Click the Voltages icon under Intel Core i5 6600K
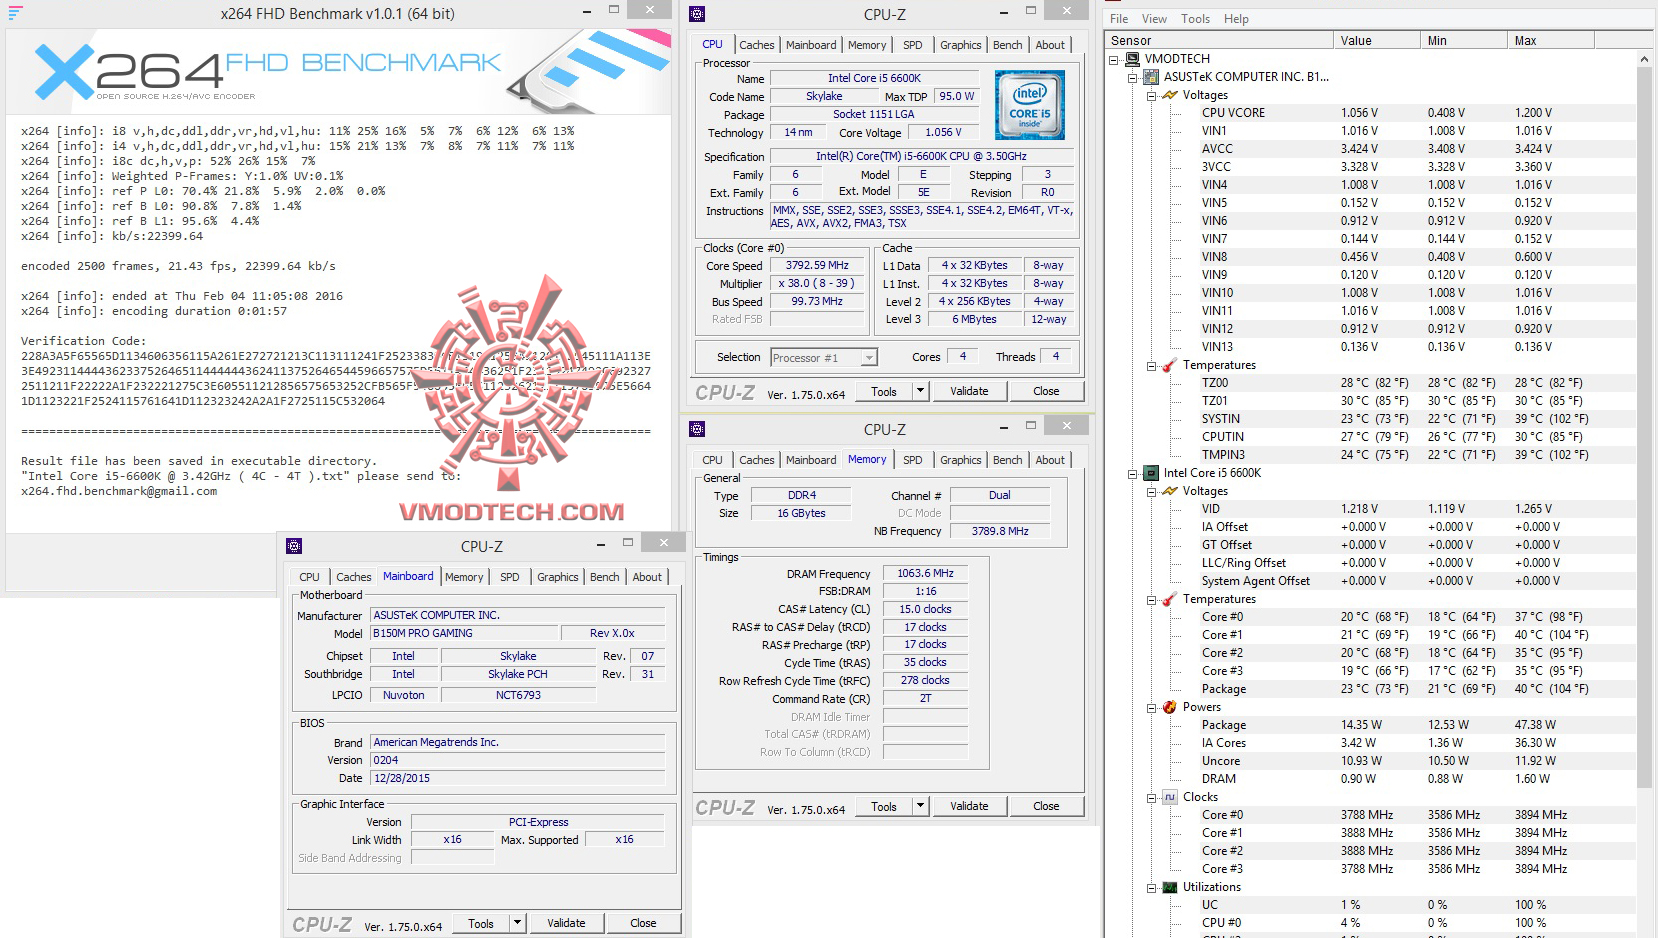 [1170, 491]
